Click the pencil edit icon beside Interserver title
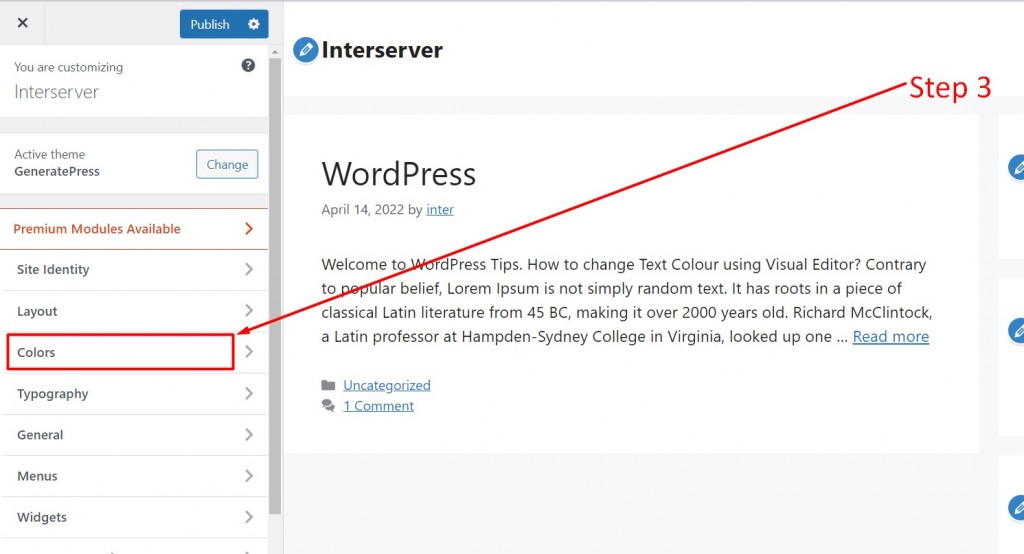Screen dimensions: 1024x554 (305, 50)
